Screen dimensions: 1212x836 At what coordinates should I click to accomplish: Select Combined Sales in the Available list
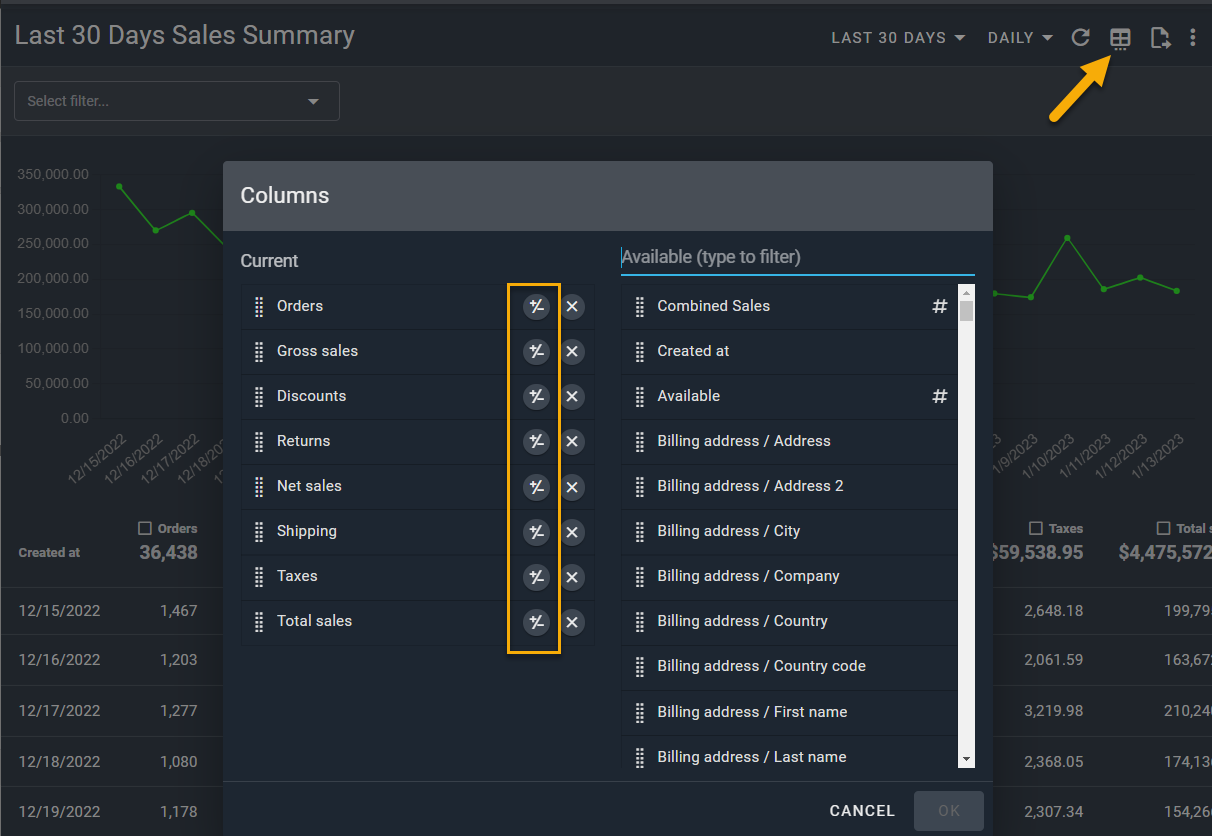pos(713,306)
